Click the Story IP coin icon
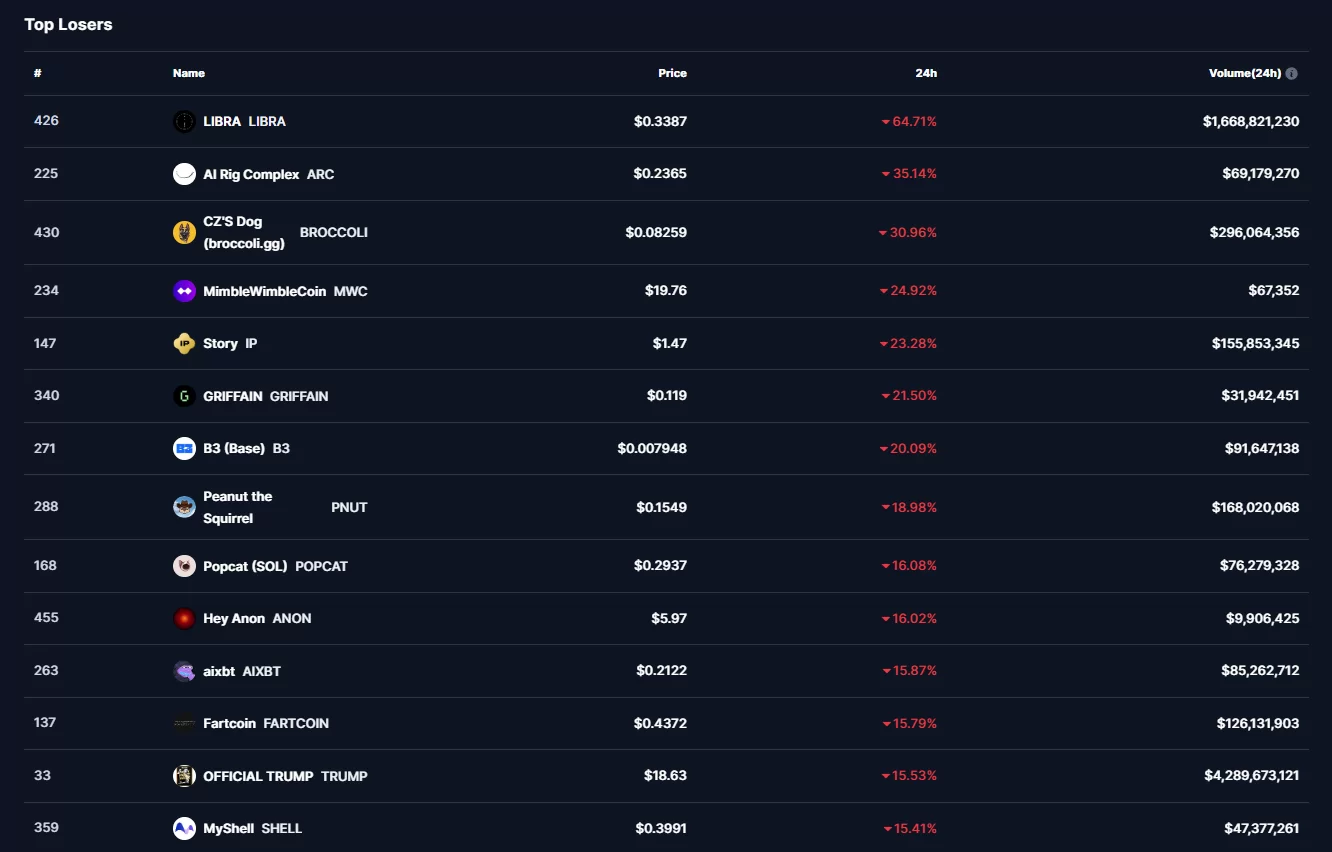The width and height of the screenshot is (1332, 852). [x=184, y=344]
